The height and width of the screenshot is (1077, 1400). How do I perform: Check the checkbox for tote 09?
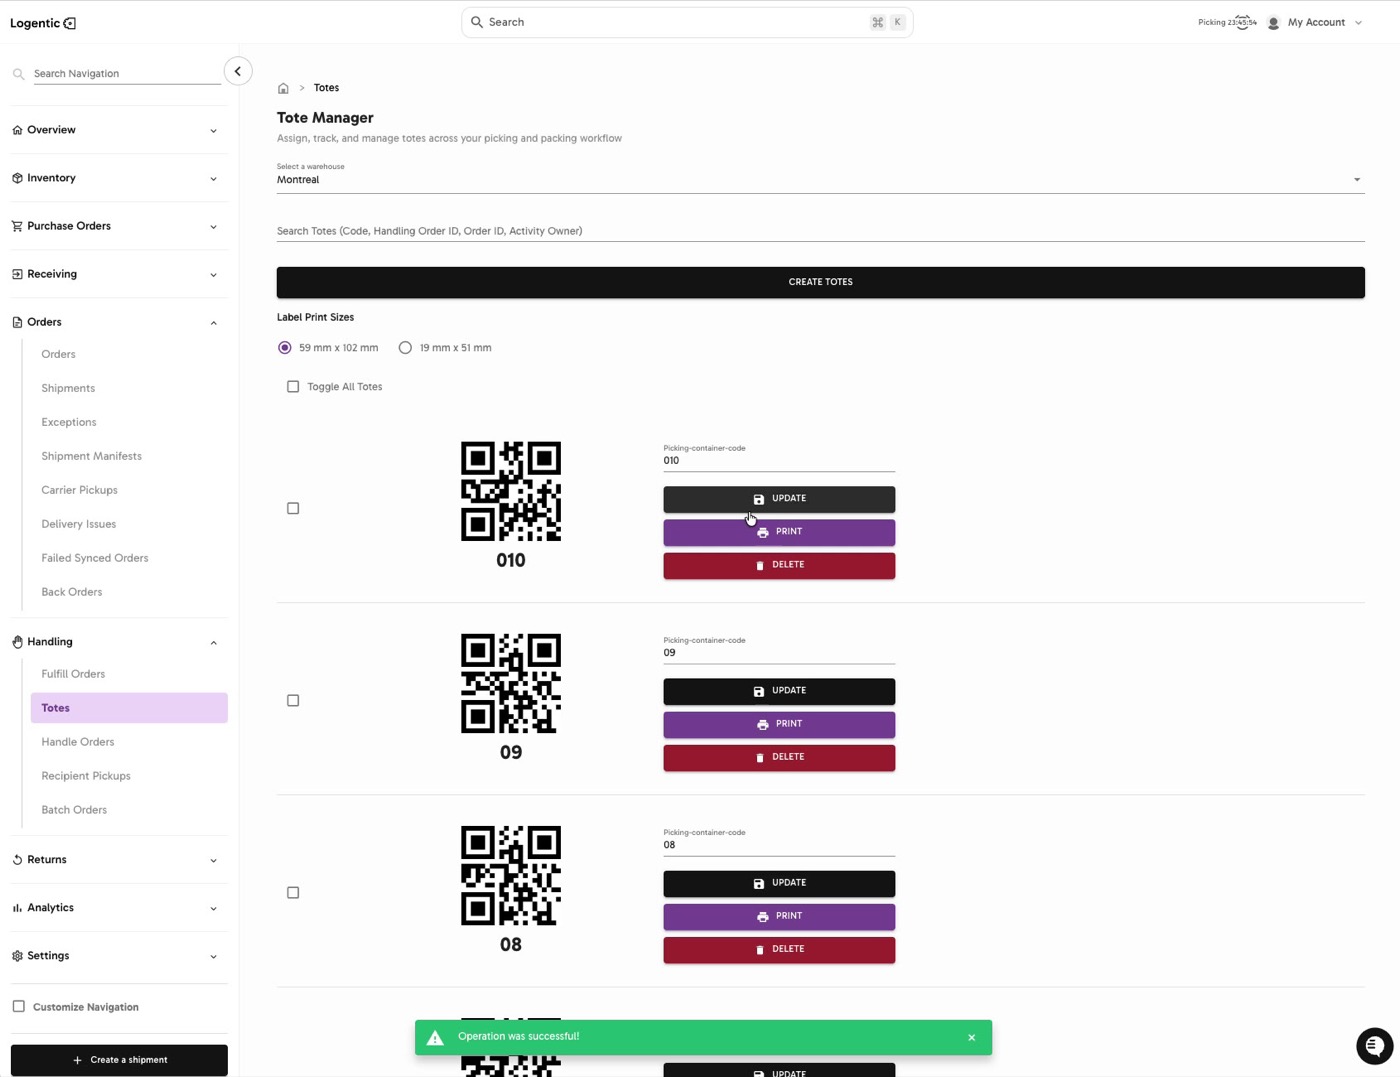[293, 701]
